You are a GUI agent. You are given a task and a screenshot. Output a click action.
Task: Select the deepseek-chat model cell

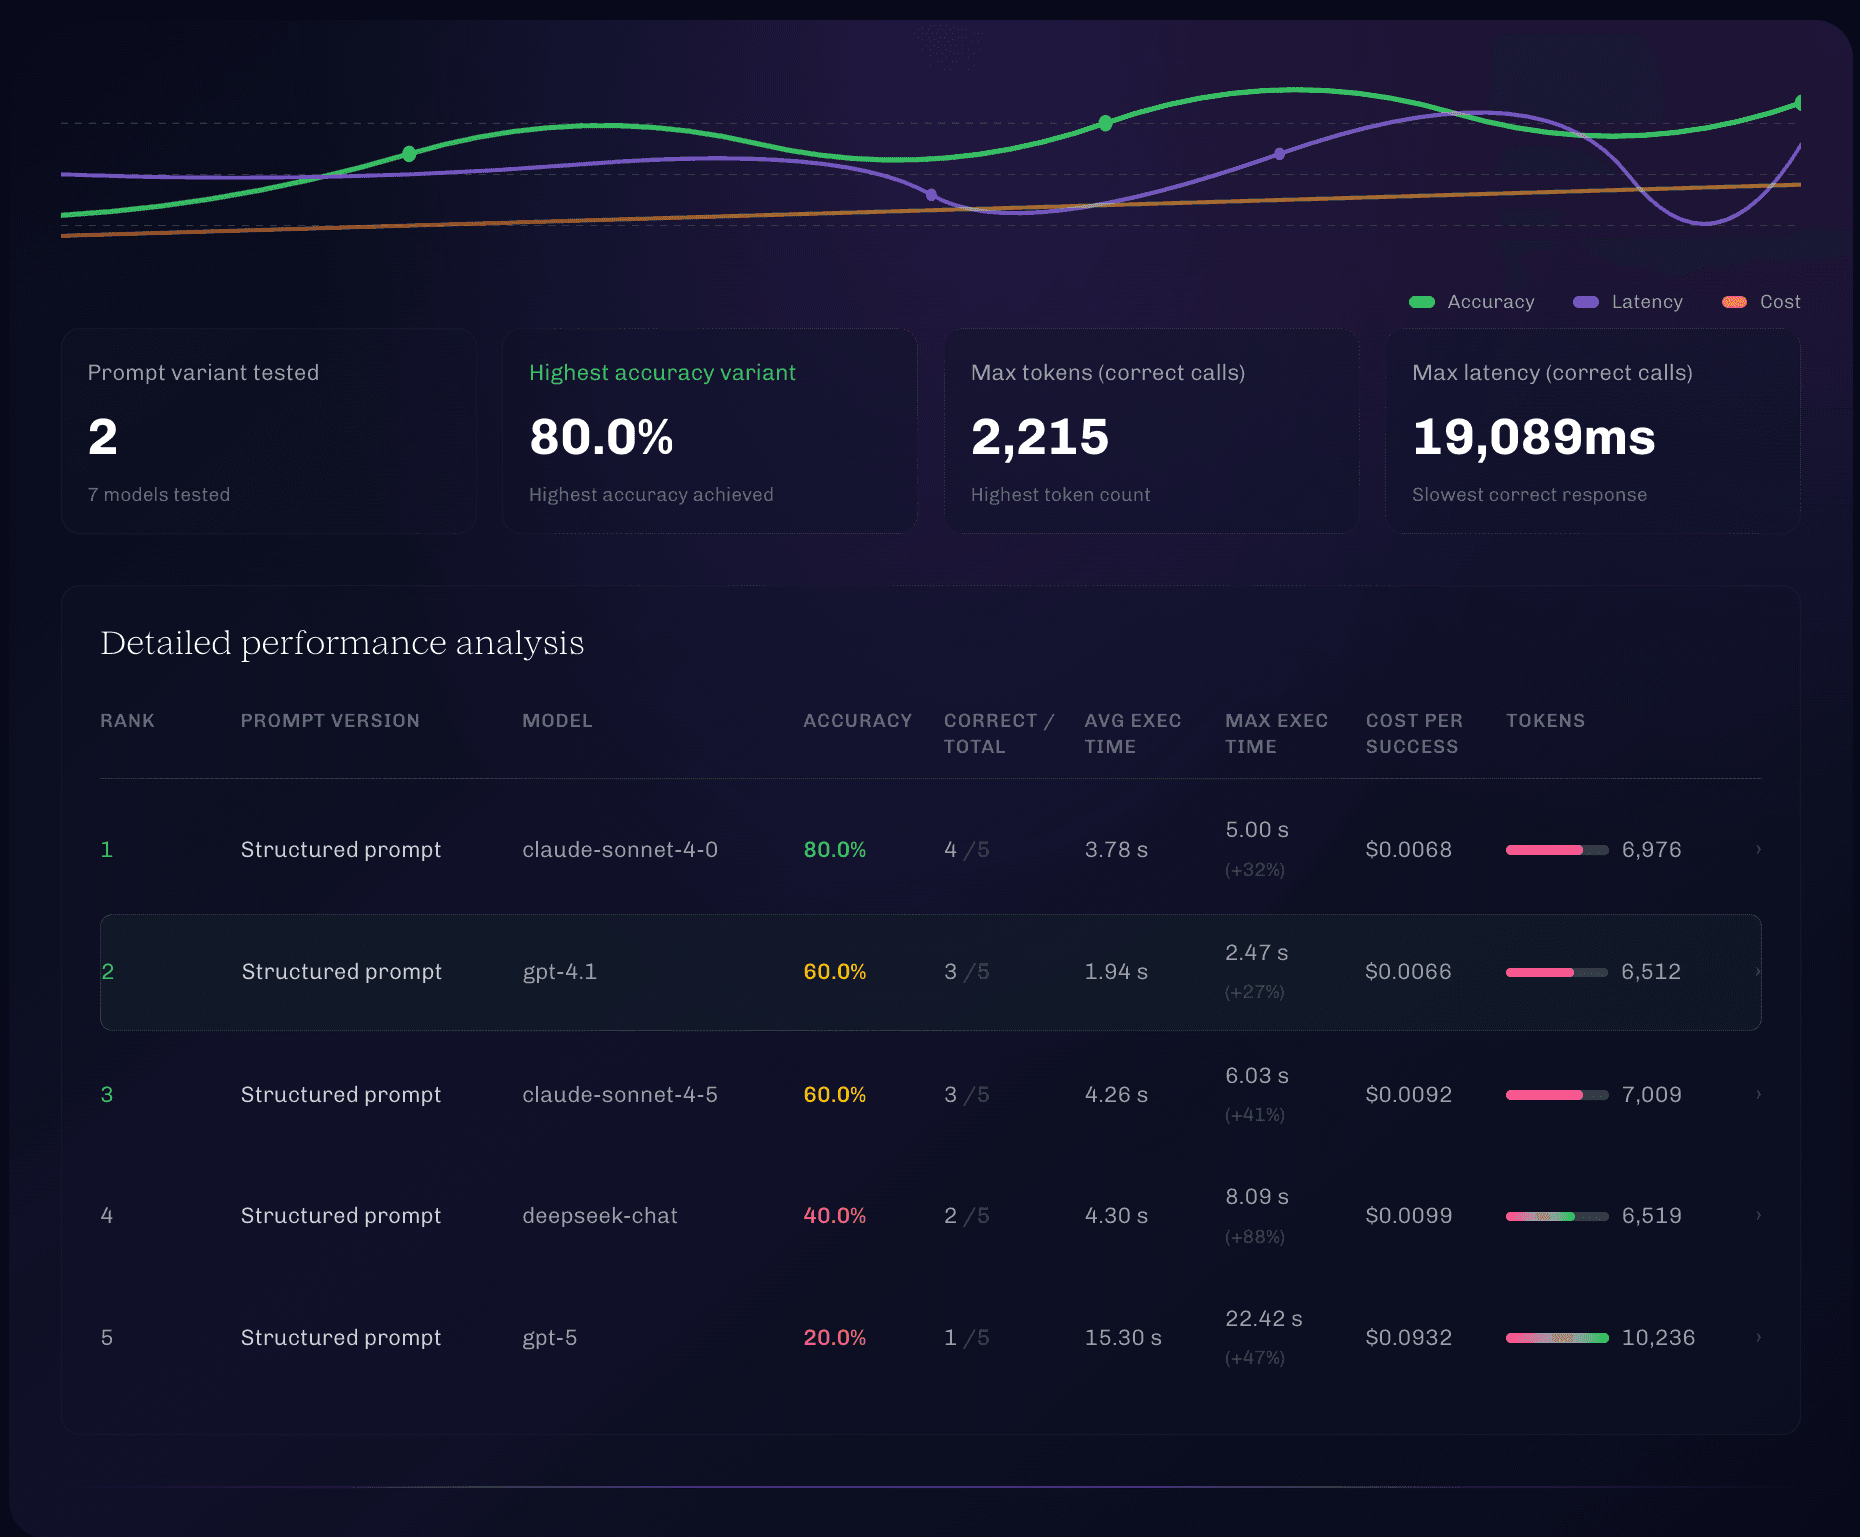click(600, 1216)
